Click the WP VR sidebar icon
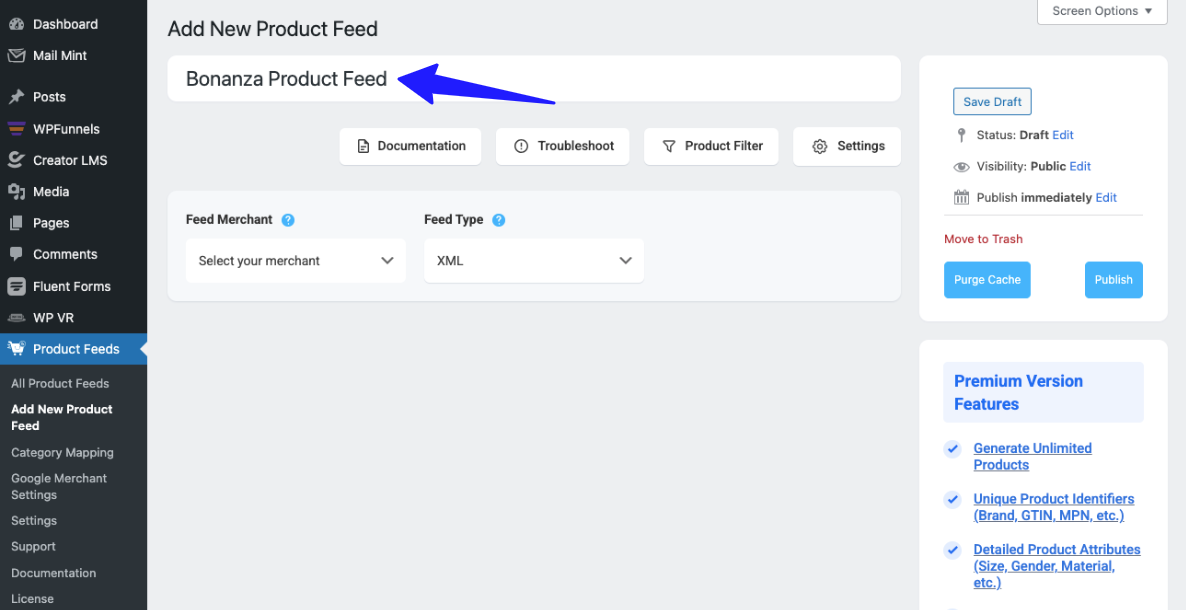The width and height of the screenshot is (1186, 610). (x=16, y=318)
